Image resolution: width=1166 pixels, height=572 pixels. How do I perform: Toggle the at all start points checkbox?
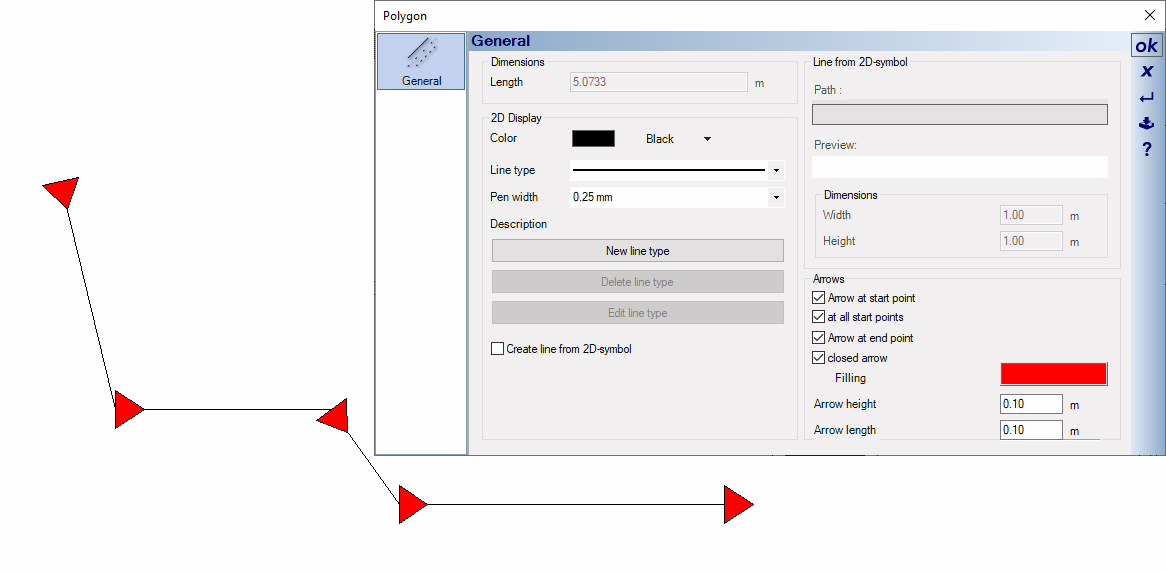pyautogui.click(x=820, y=317)
